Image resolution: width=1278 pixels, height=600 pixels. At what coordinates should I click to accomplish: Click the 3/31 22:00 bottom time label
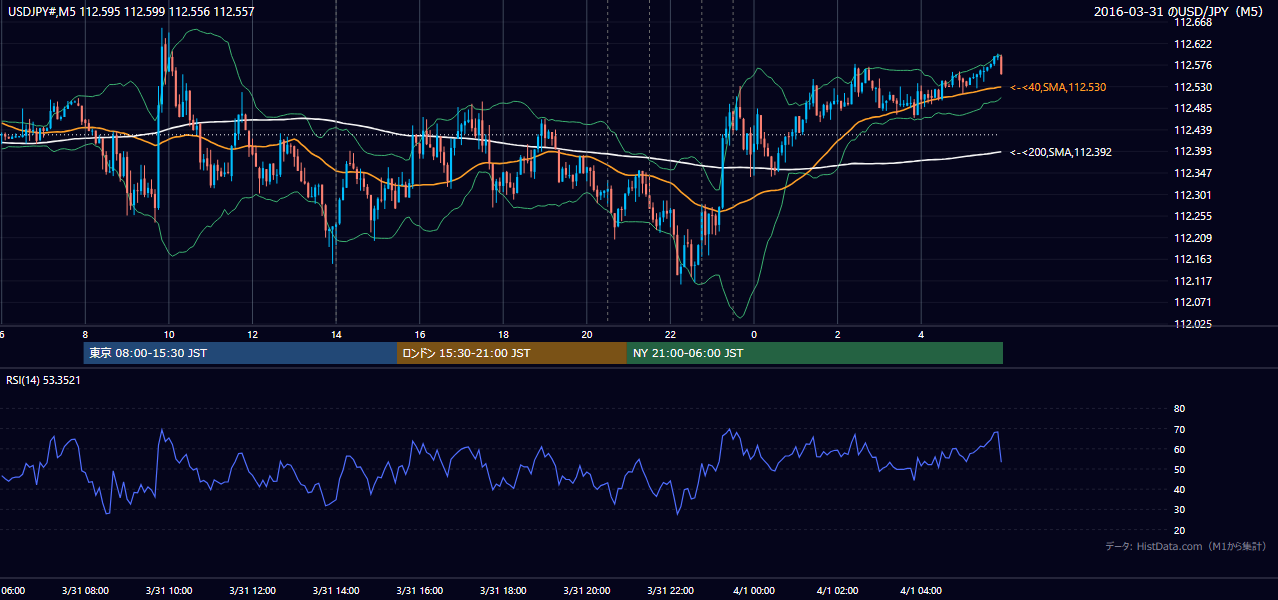coord(671,591)
